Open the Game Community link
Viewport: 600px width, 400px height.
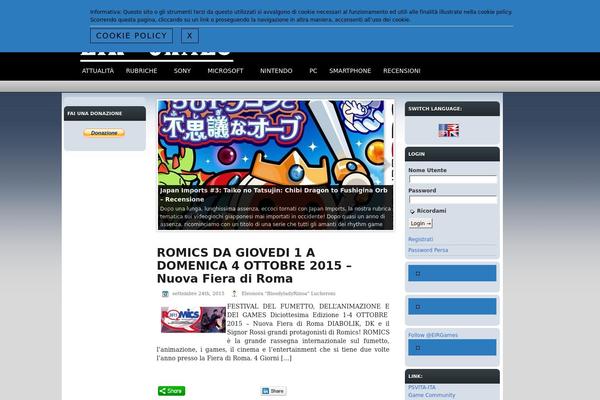[432, 395]
